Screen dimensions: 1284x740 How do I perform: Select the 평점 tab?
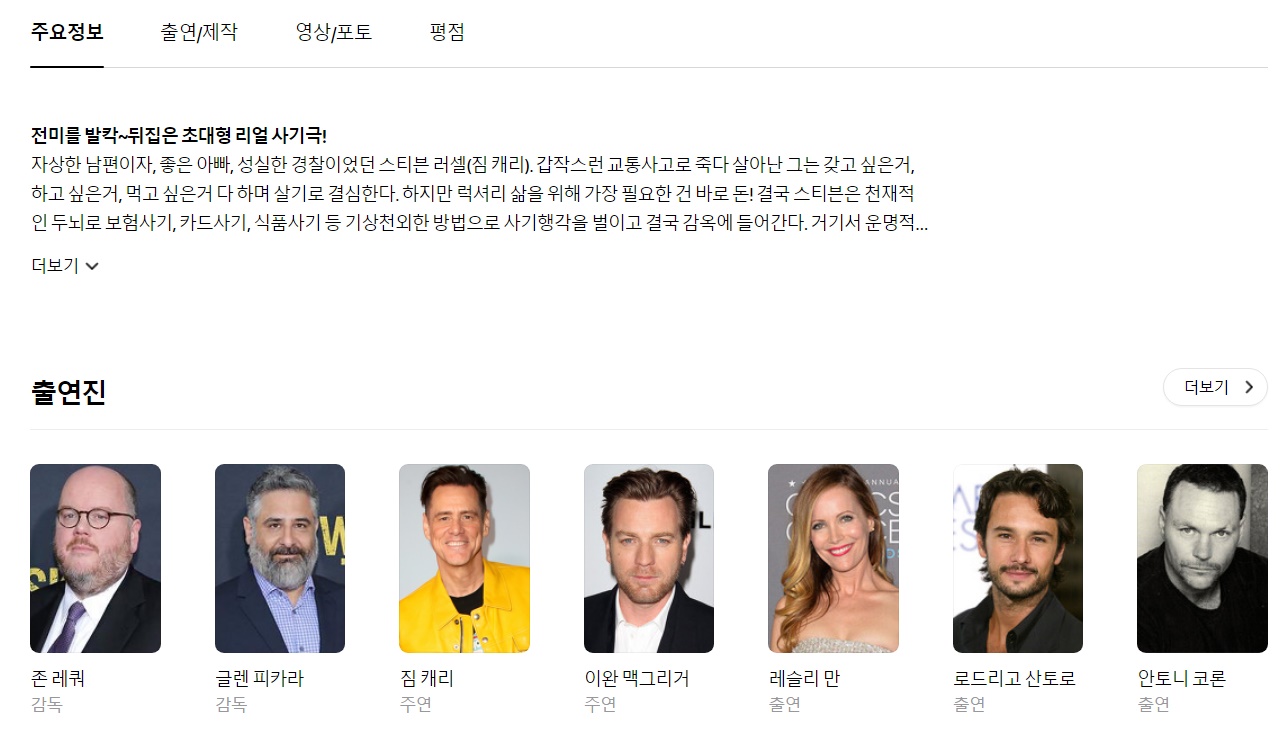(447, 32)
